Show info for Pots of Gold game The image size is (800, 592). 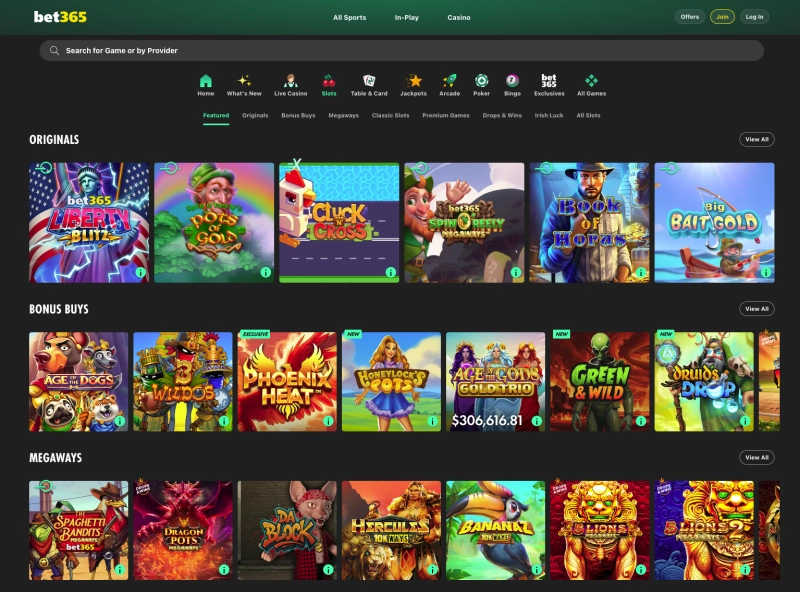click(265, 273)
